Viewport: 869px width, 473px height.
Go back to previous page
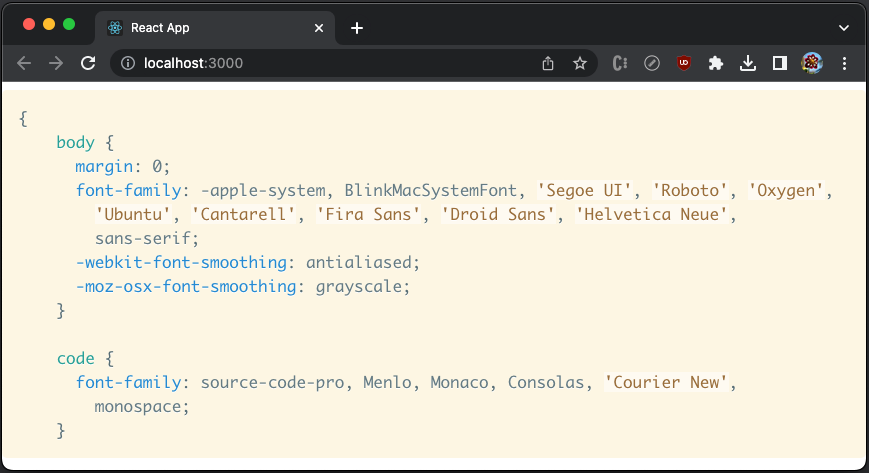coord(24,63)
